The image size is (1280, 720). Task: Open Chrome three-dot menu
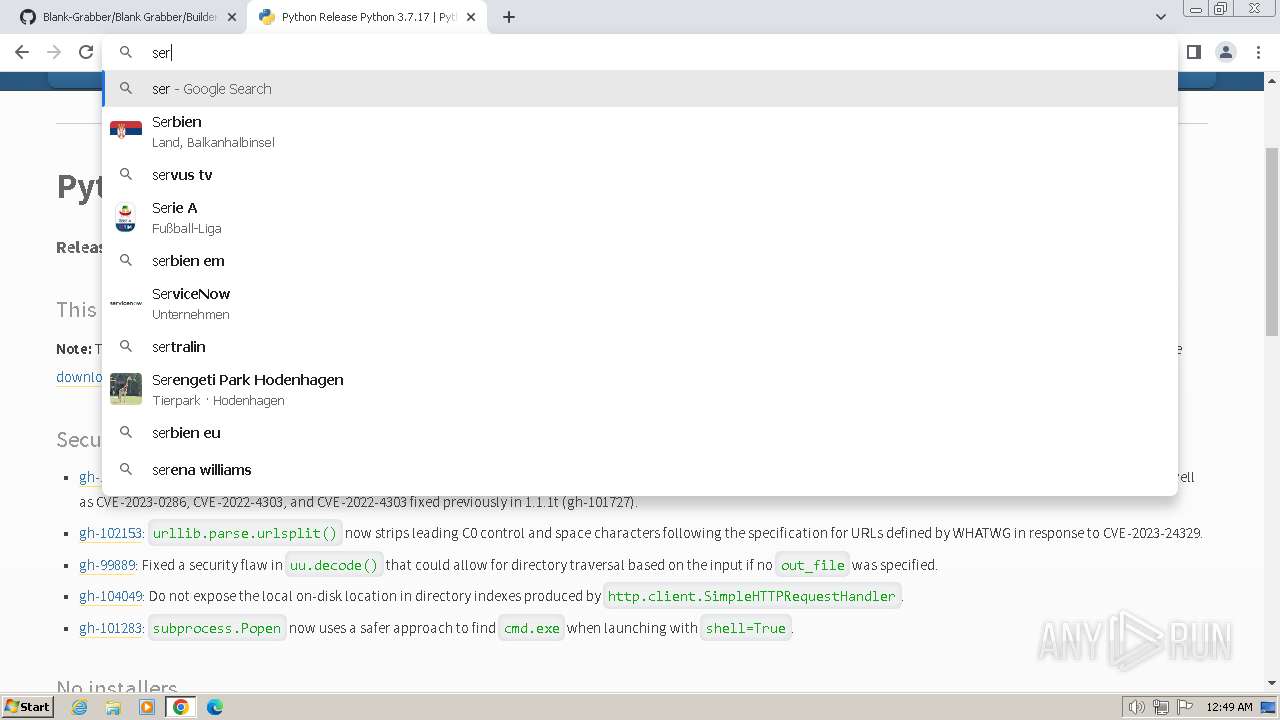pos(1259,52)
